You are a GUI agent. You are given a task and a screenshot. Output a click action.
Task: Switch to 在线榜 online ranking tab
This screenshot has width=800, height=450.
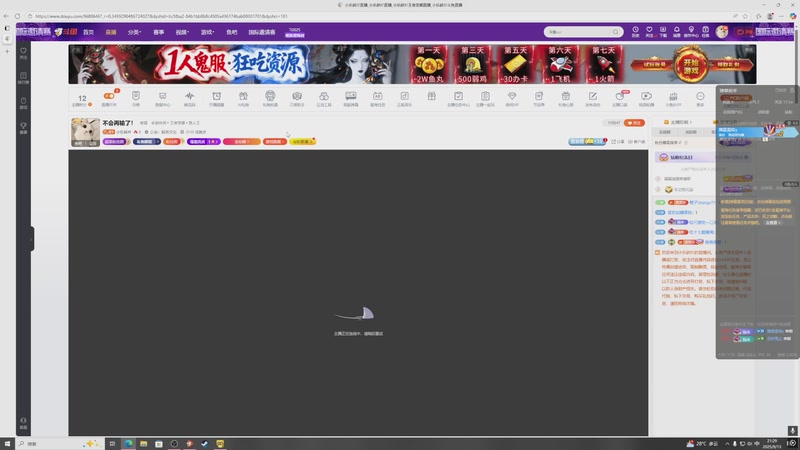tap(665, 132)
